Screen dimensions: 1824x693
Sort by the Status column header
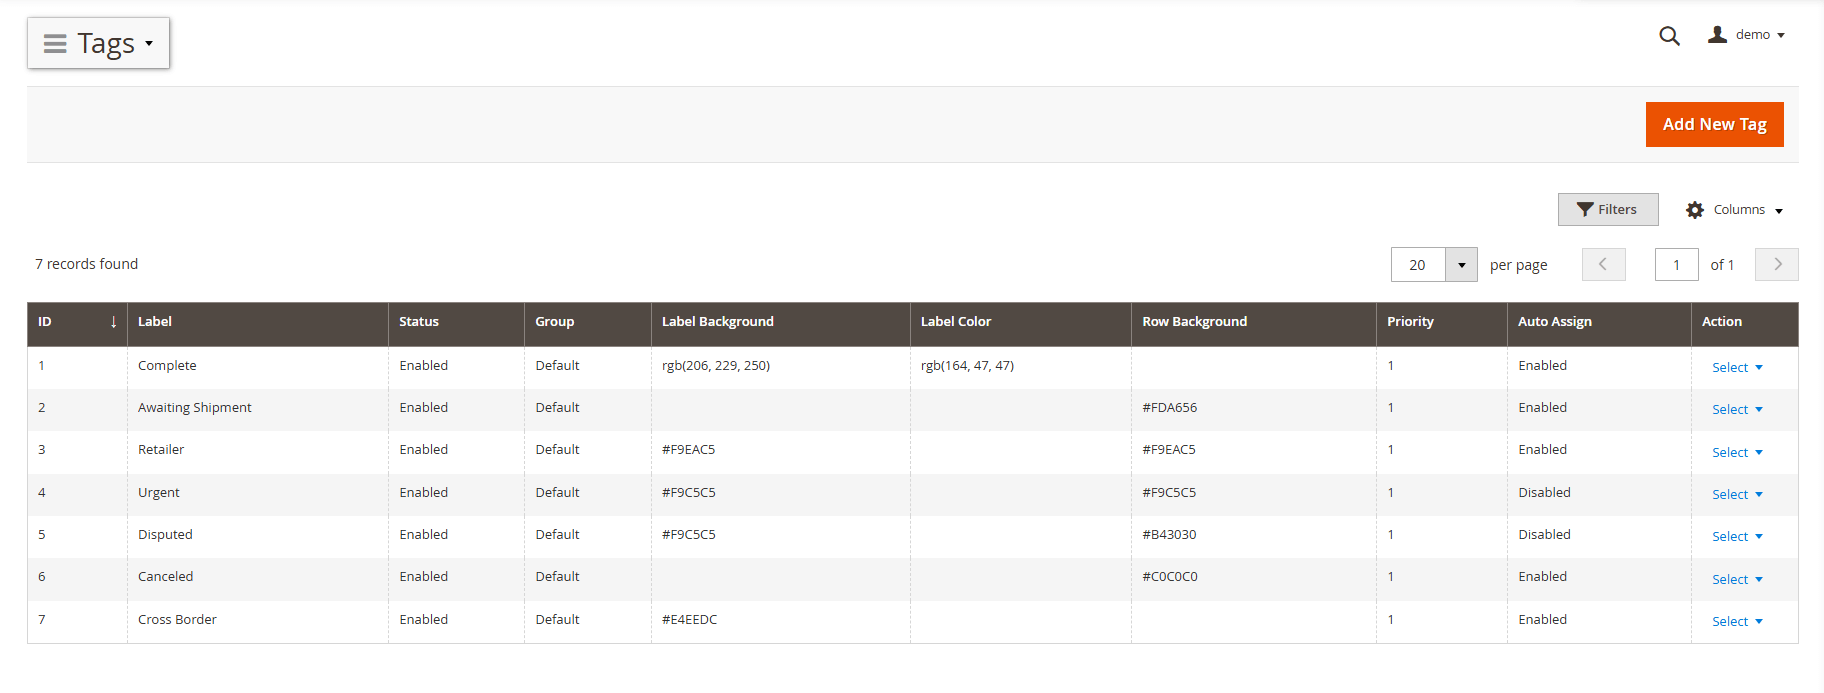point(419,322)
